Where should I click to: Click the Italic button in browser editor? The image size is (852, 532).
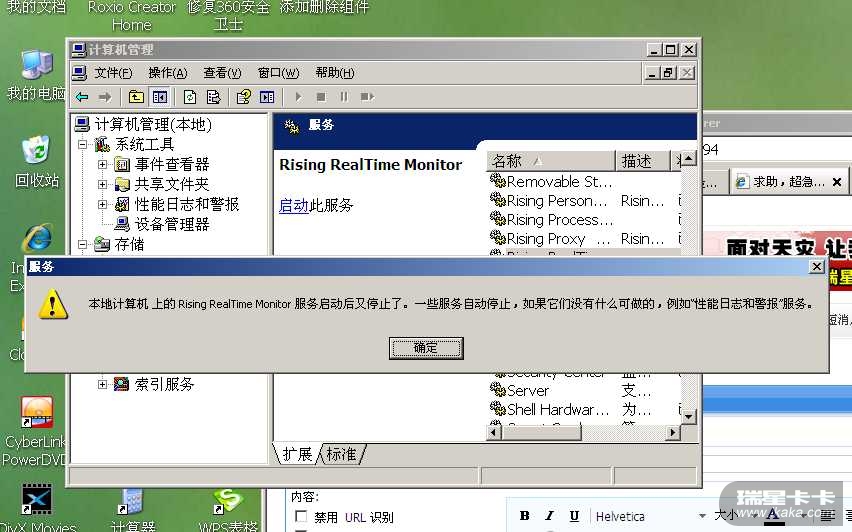coord(549,516)
